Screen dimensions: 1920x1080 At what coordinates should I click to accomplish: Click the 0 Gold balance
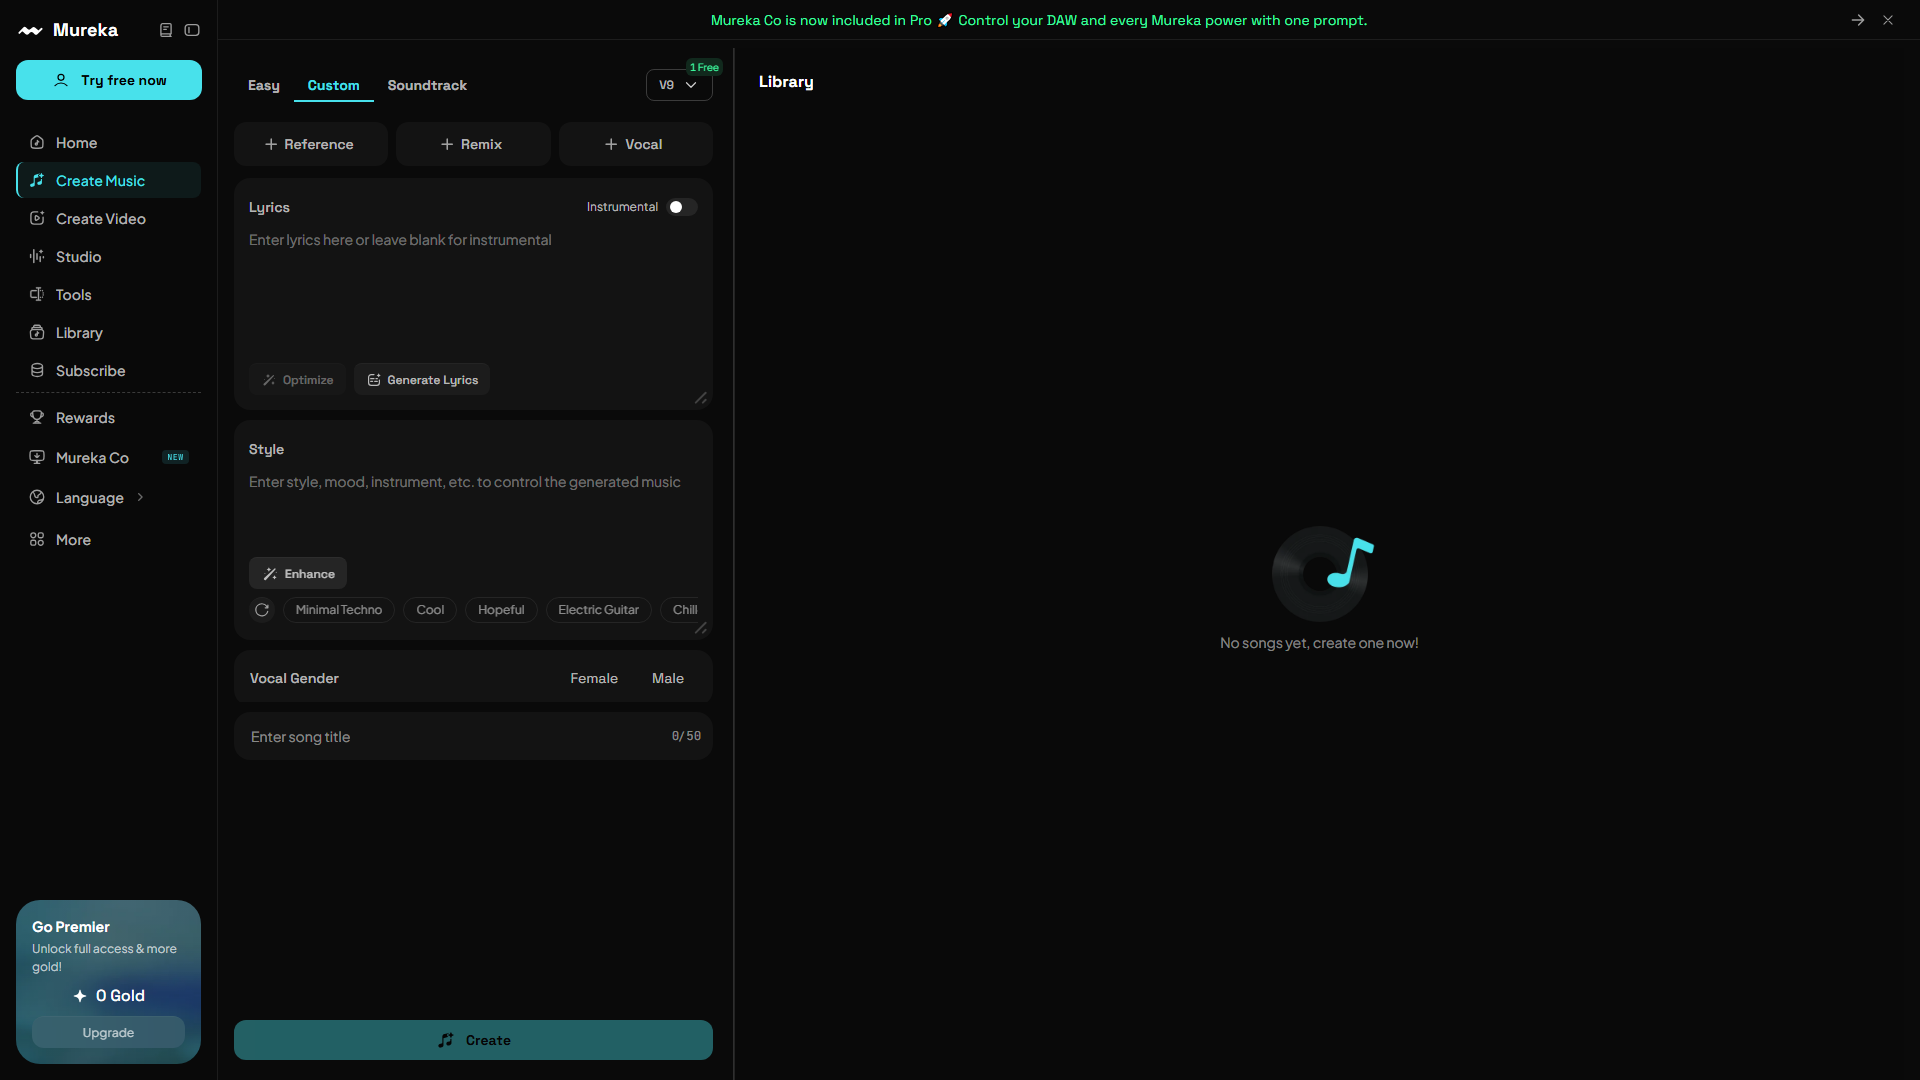(109, 996)
